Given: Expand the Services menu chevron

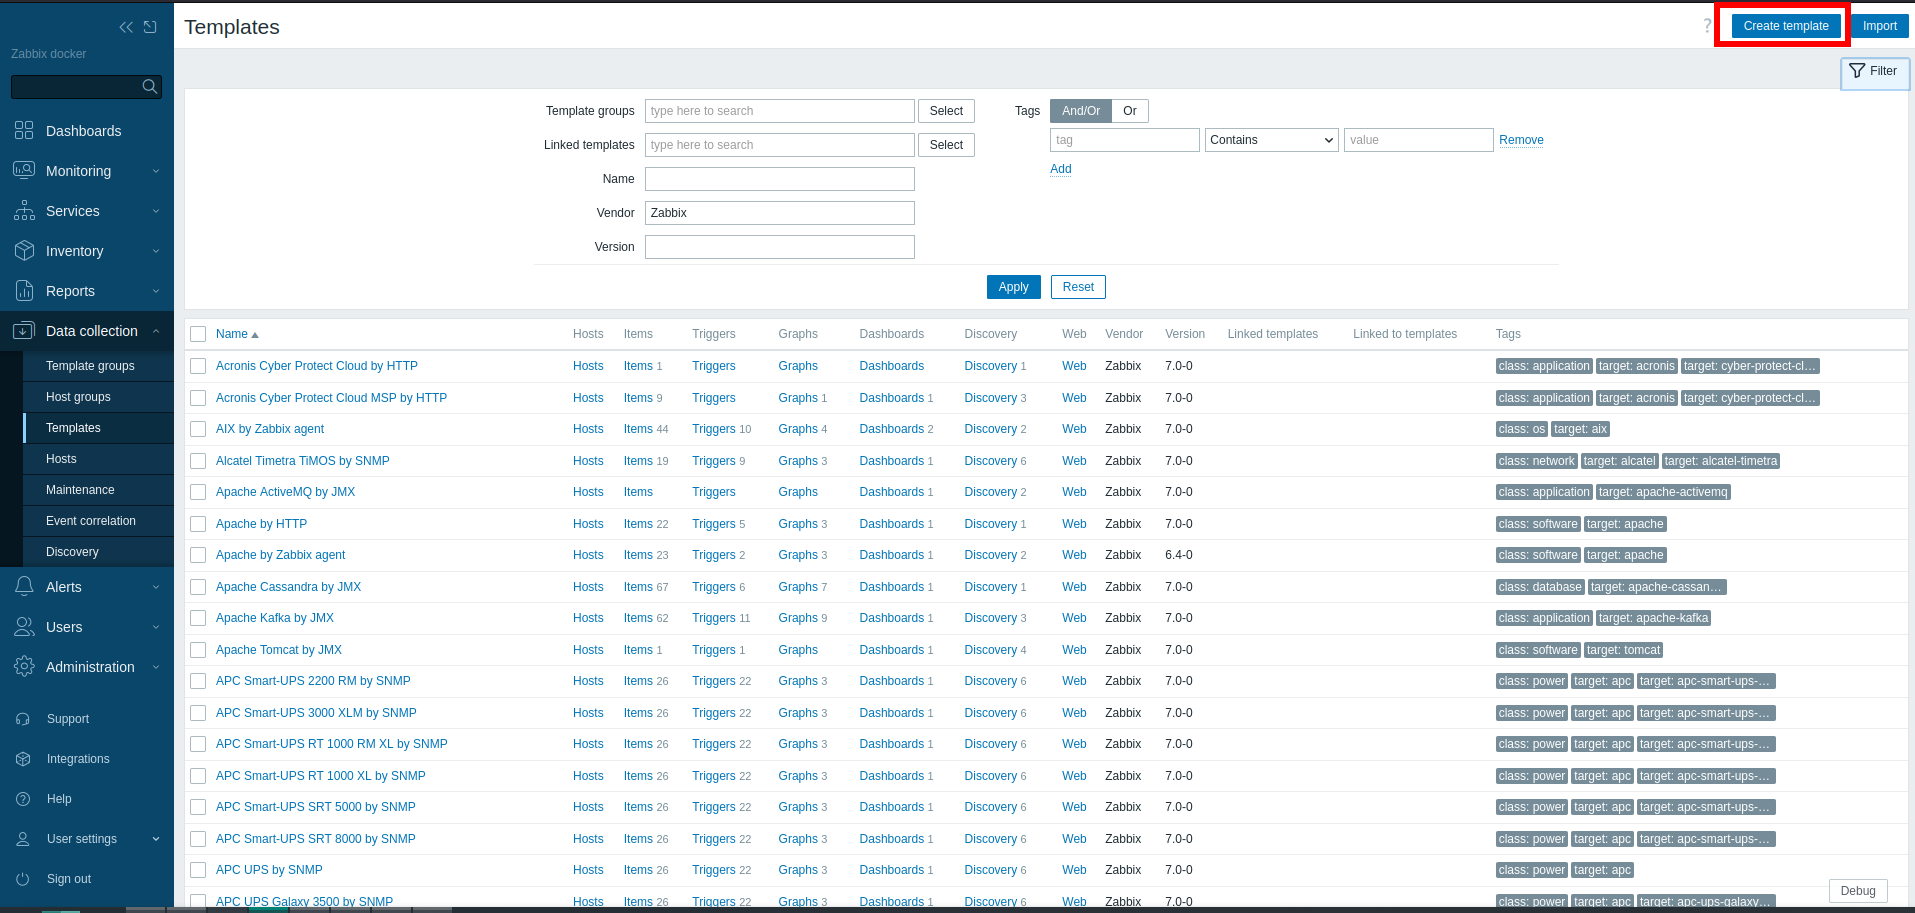Looking at the screenshot, I should [156, 211].
